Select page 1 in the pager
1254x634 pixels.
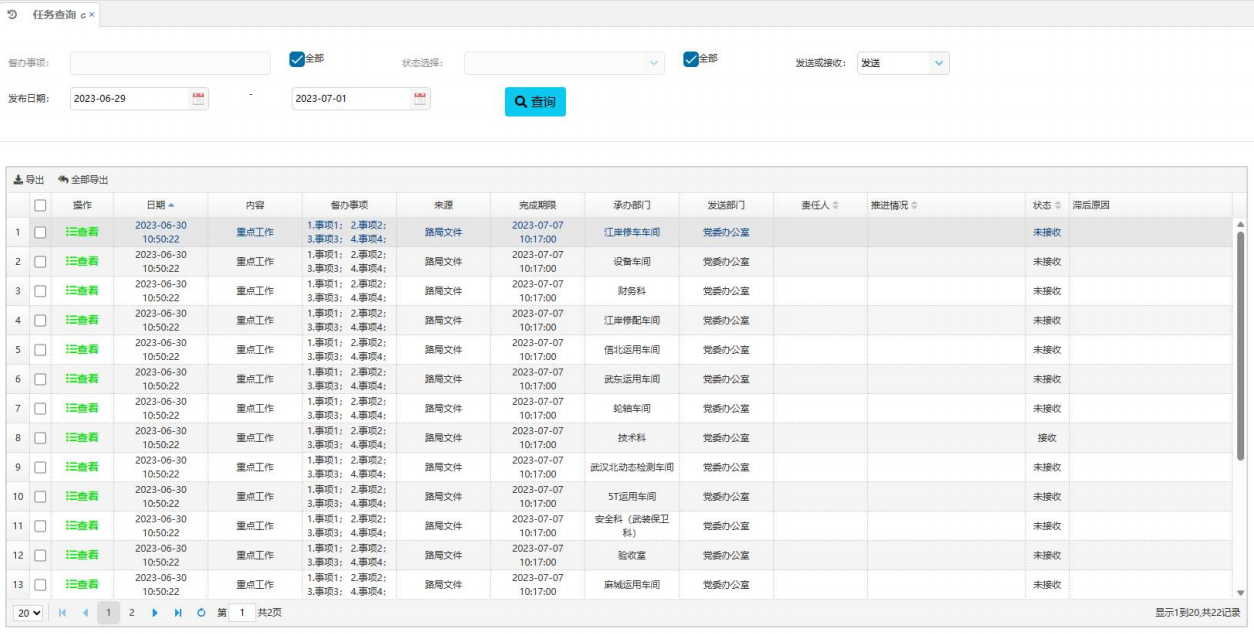(108, 612)
